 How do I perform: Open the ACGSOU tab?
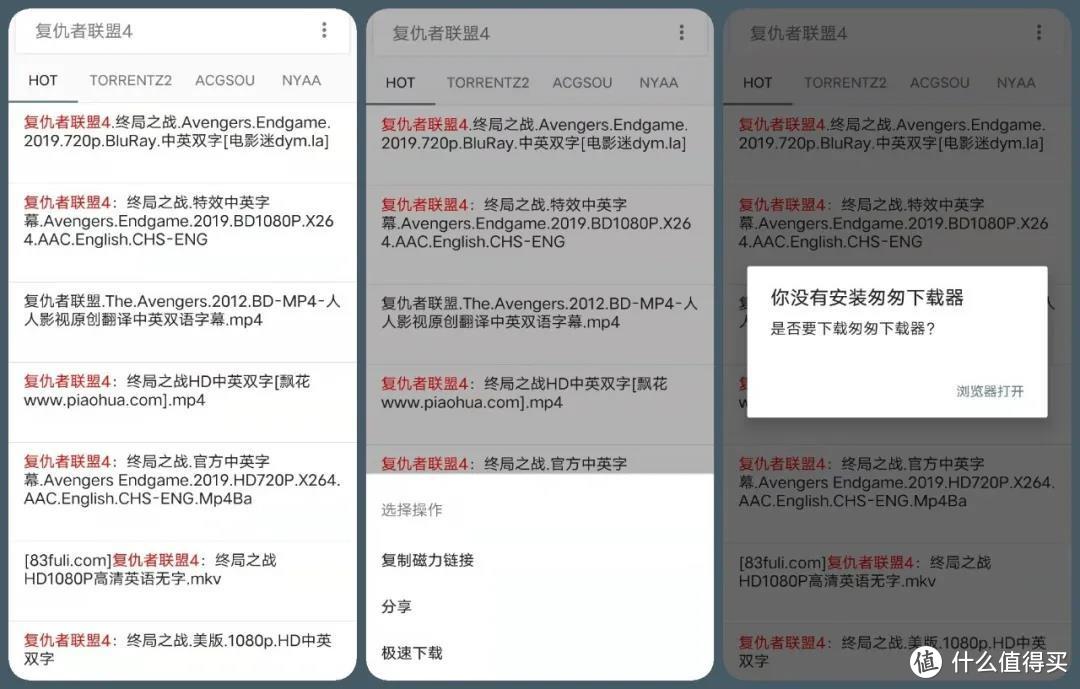pos(224,80)
